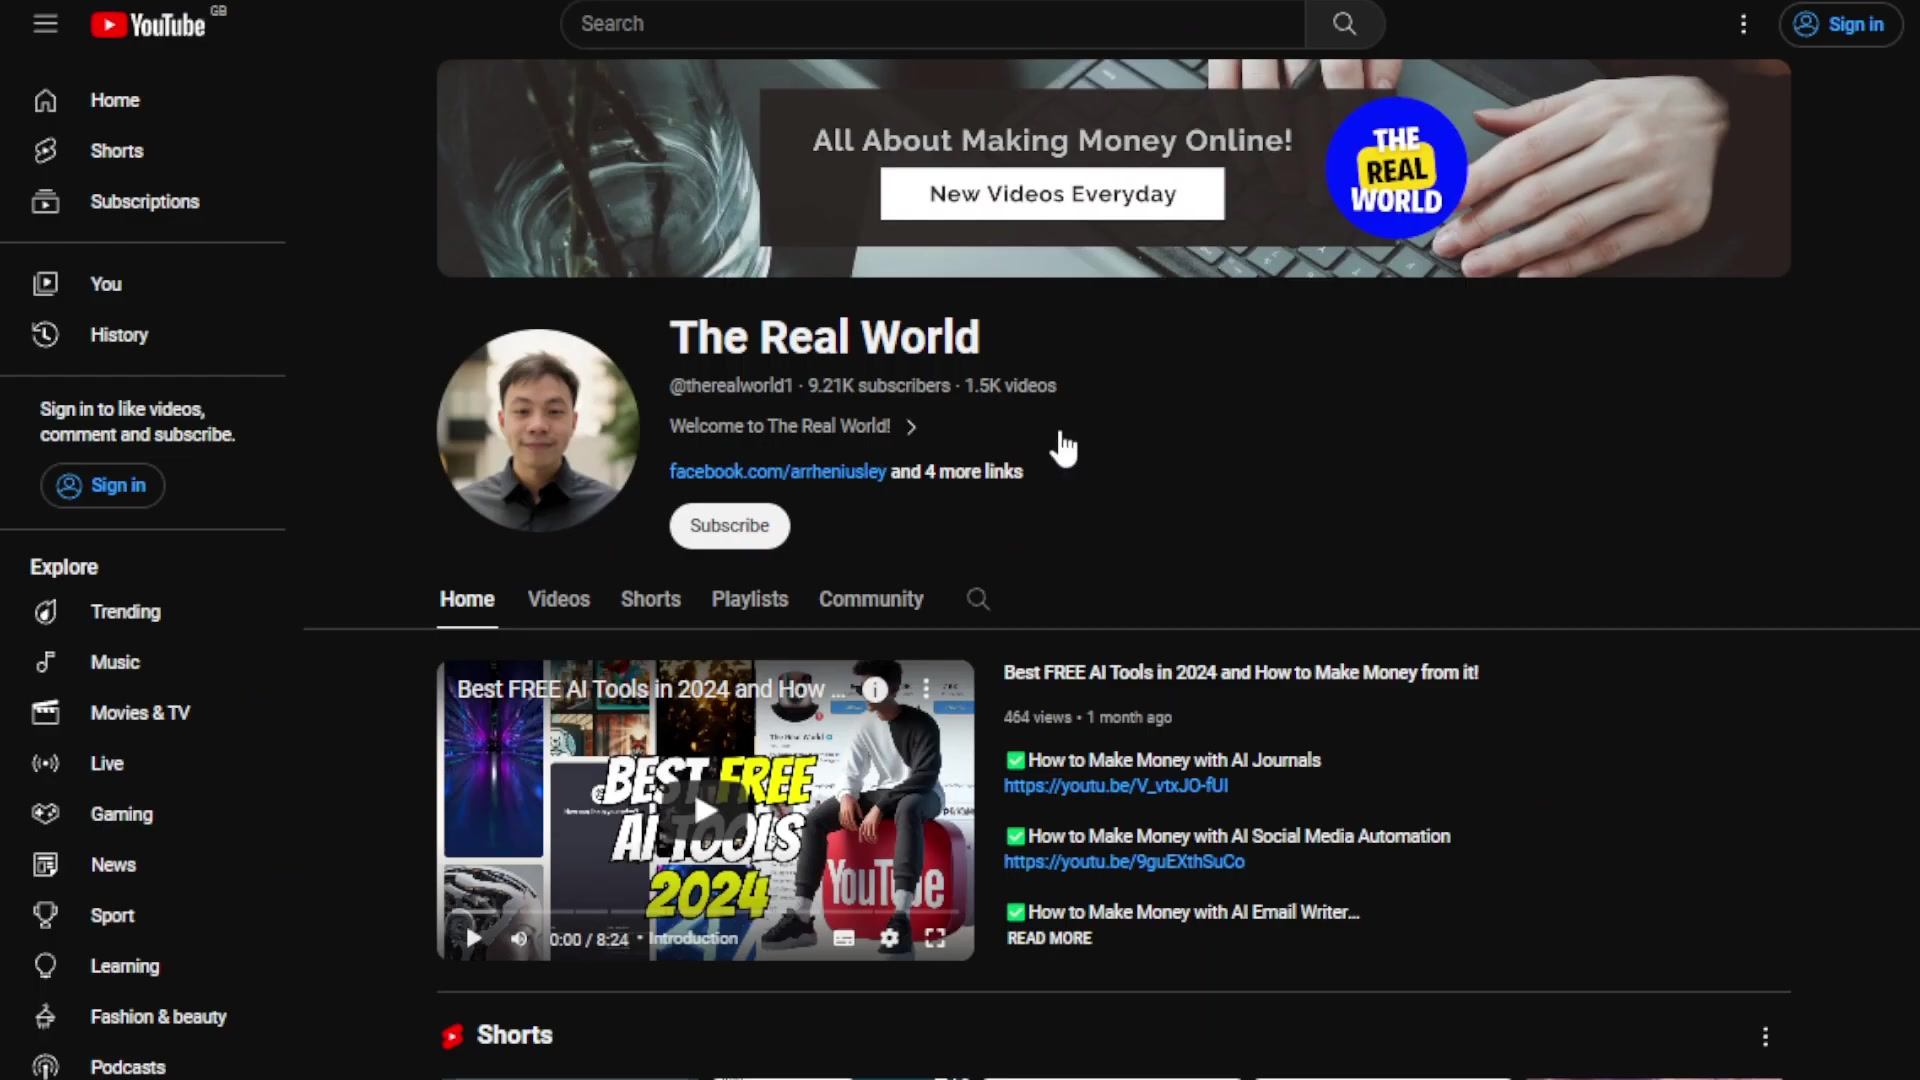The width and height of the screenshot is (1920, 1080).
Task: Click the Home icon in the sidebar
Action: tap(45, 100)
